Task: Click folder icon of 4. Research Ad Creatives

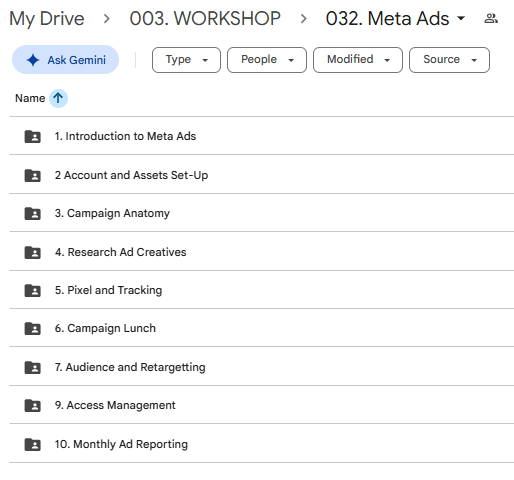Action: pos(33,252)
